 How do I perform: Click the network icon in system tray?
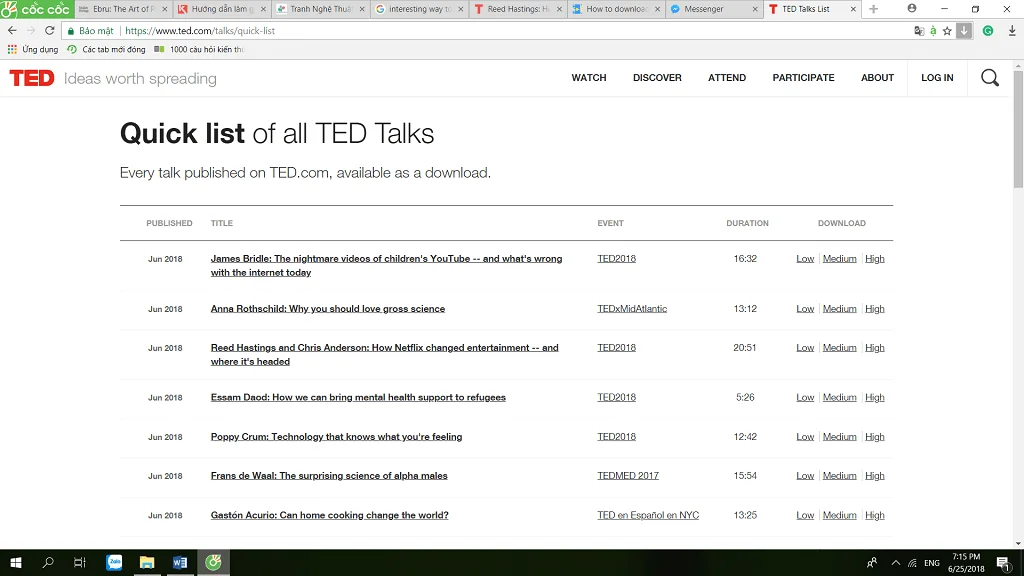click(x=912, y=563)
